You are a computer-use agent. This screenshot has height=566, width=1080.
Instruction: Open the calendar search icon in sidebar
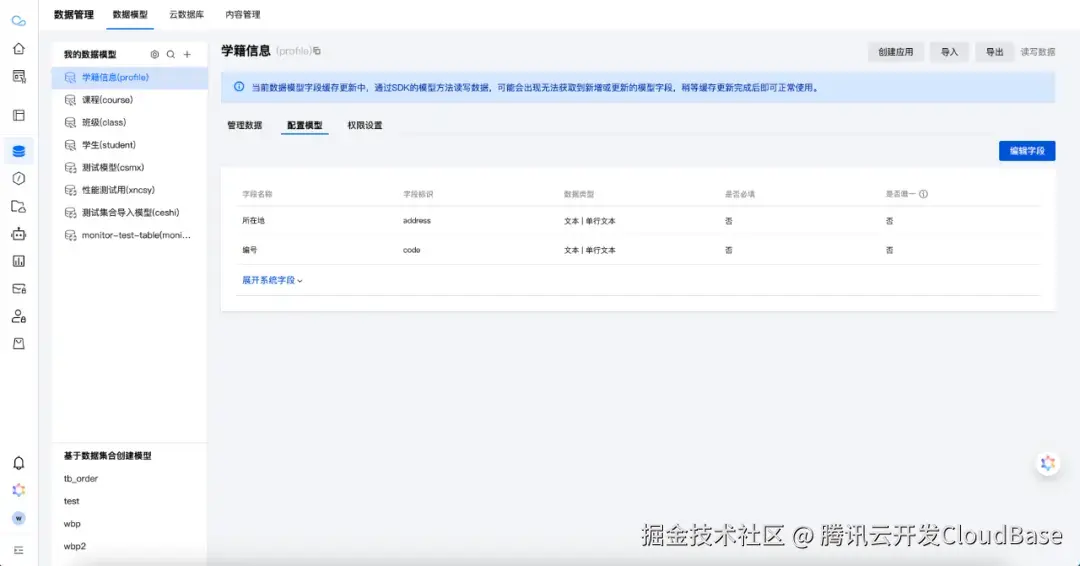19,76
